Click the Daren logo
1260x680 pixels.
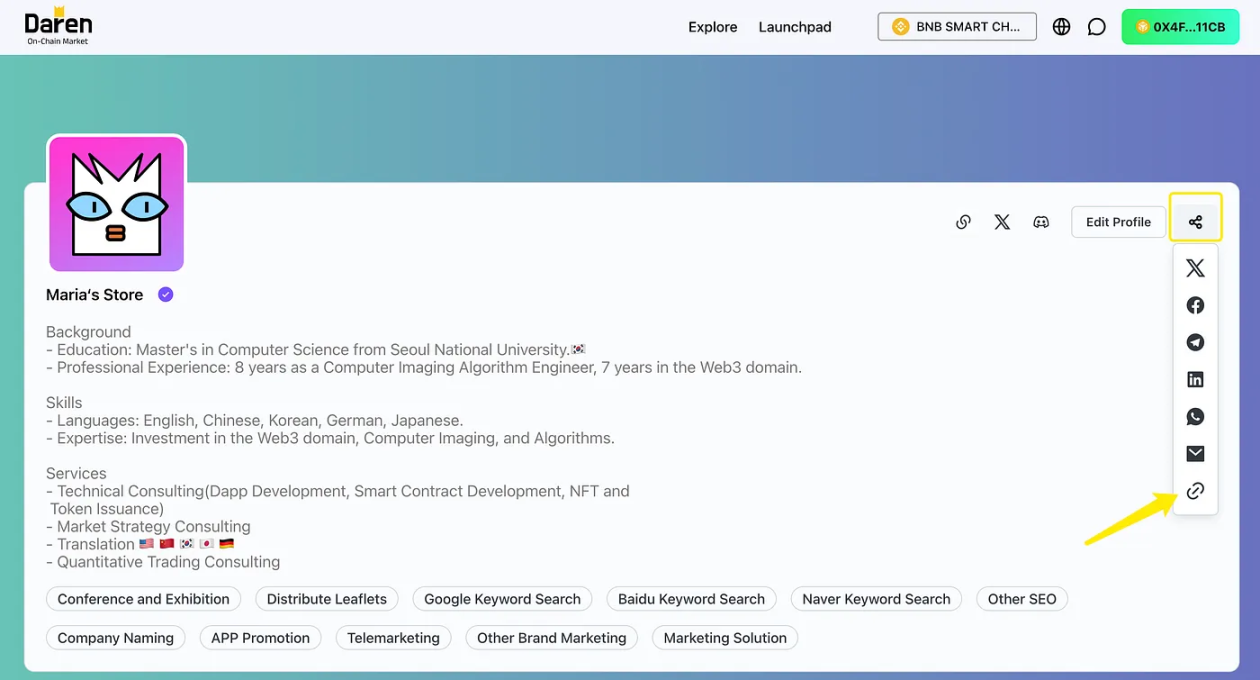point(58,27)
